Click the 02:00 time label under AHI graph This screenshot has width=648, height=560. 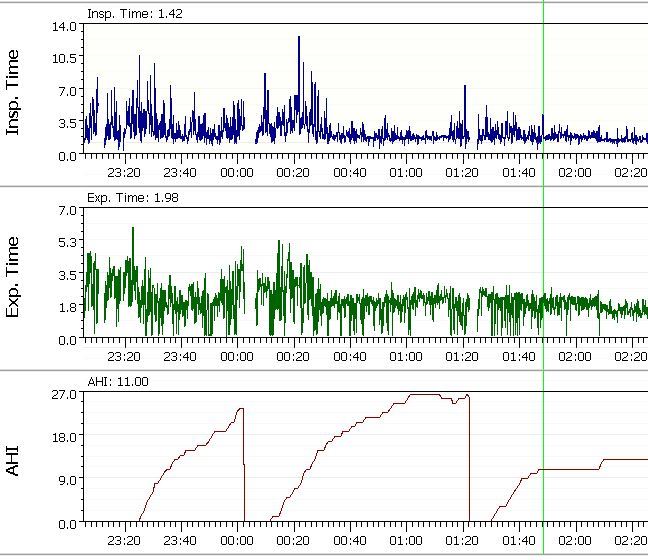[574, 540]
